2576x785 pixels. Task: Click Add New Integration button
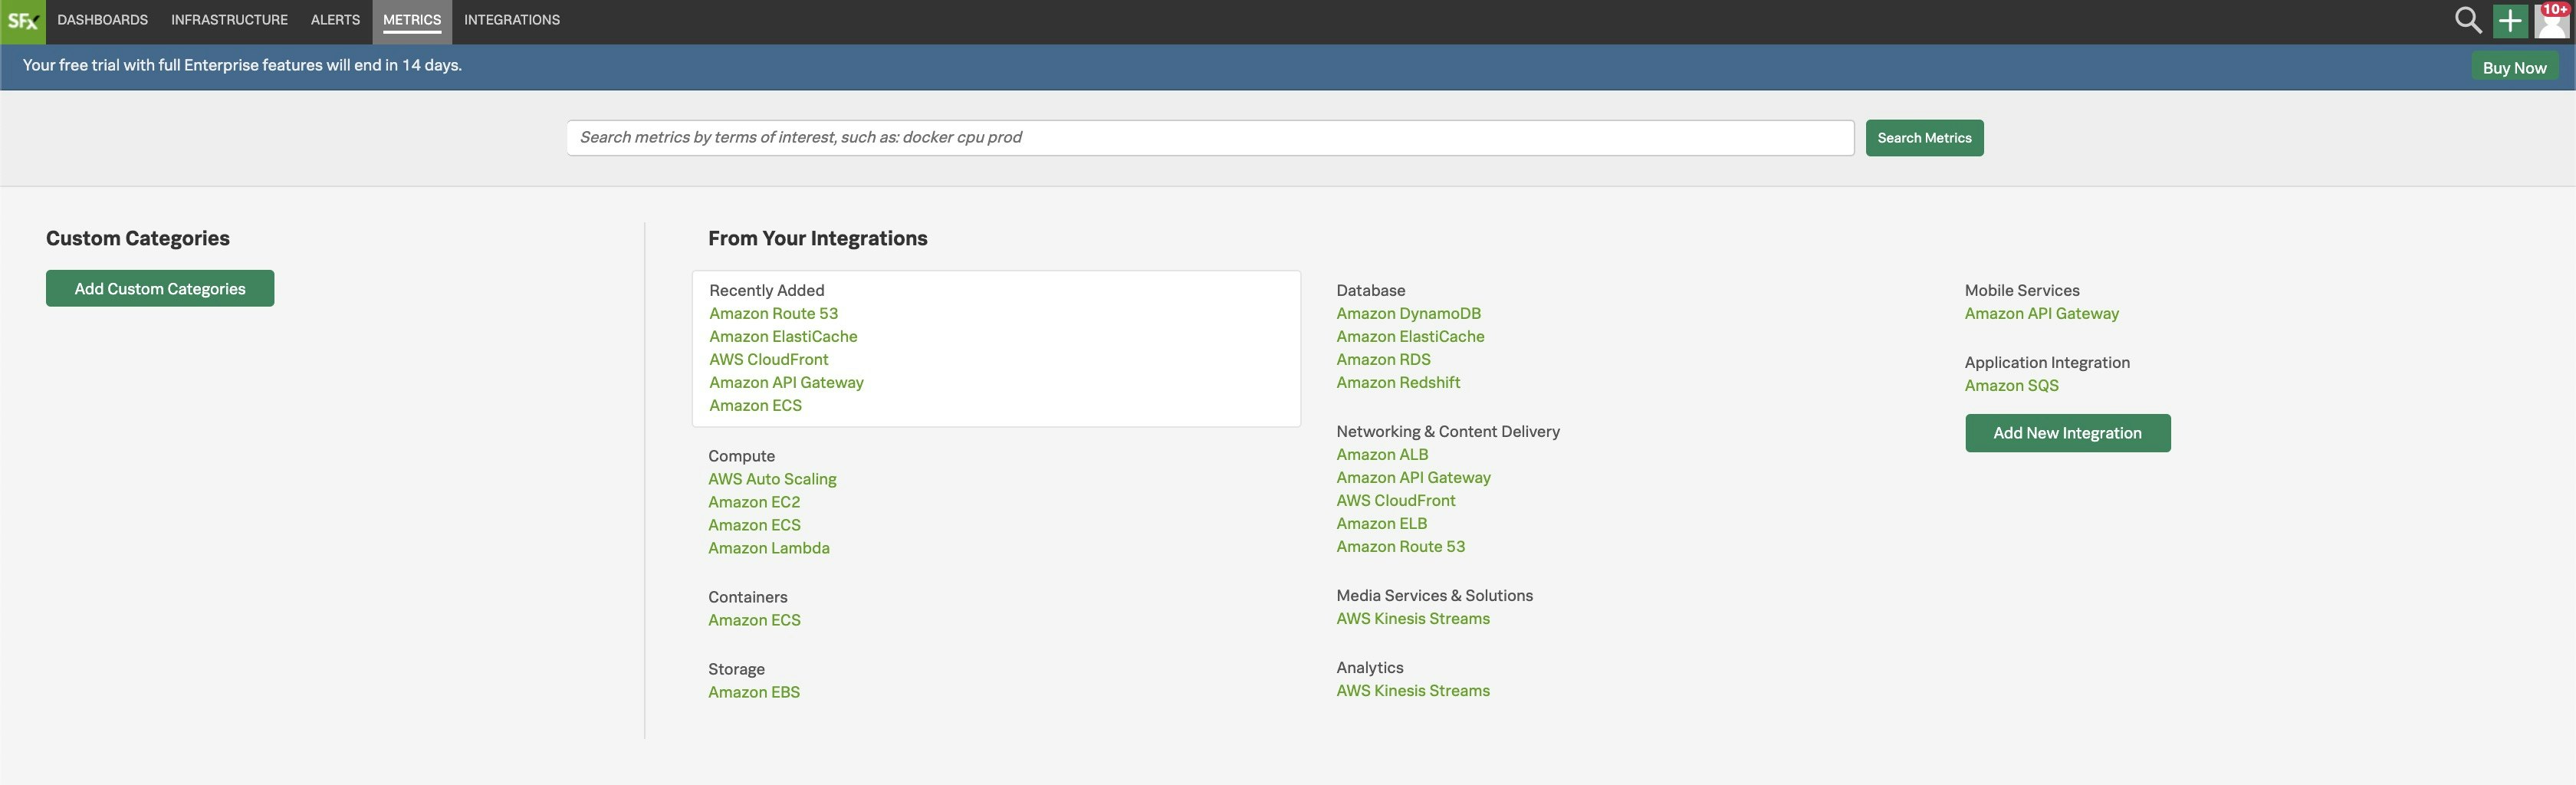2067,433
